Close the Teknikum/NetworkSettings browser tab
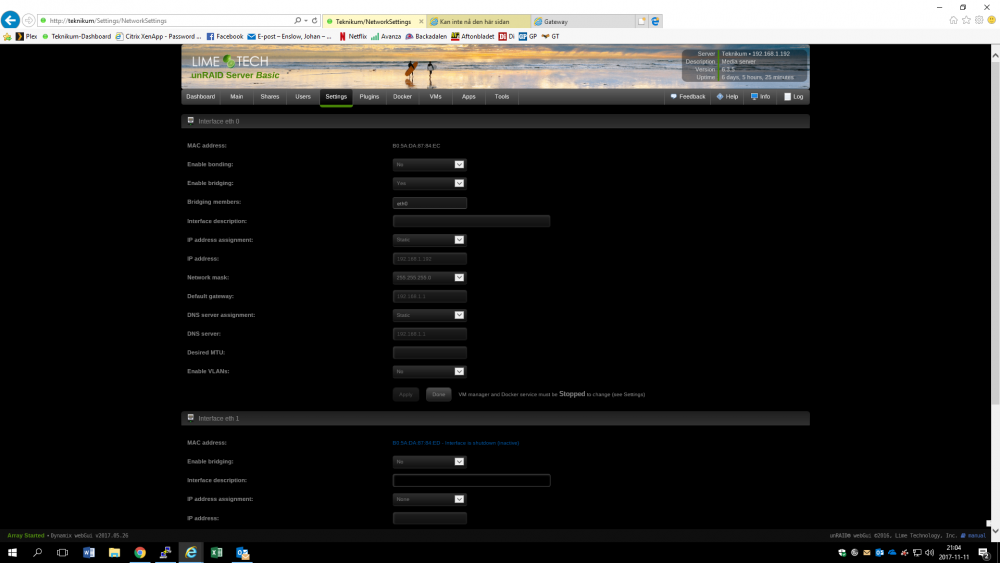 pyautogui.click(x=421, y=21)
